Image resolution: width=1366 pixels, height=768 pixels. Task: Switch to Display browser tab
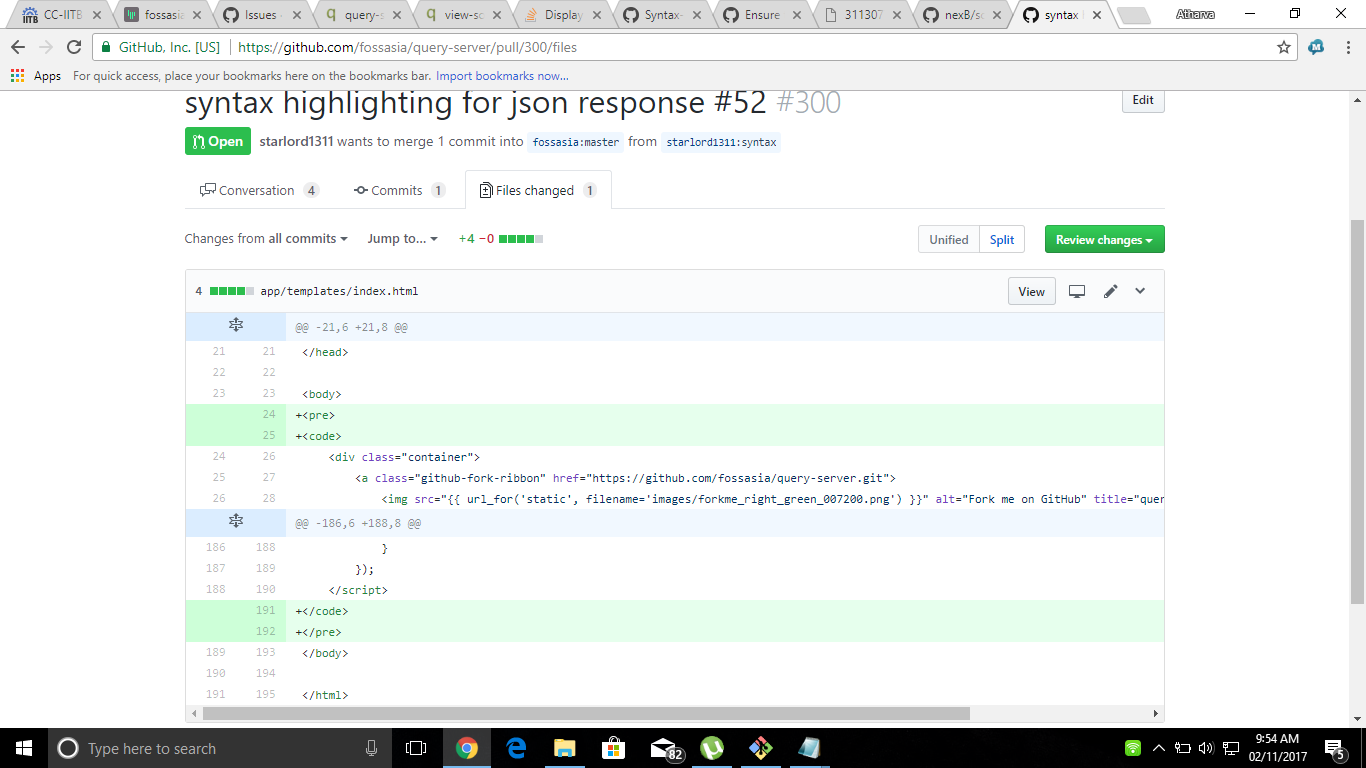pyautogui.click(x=561, y=15)
